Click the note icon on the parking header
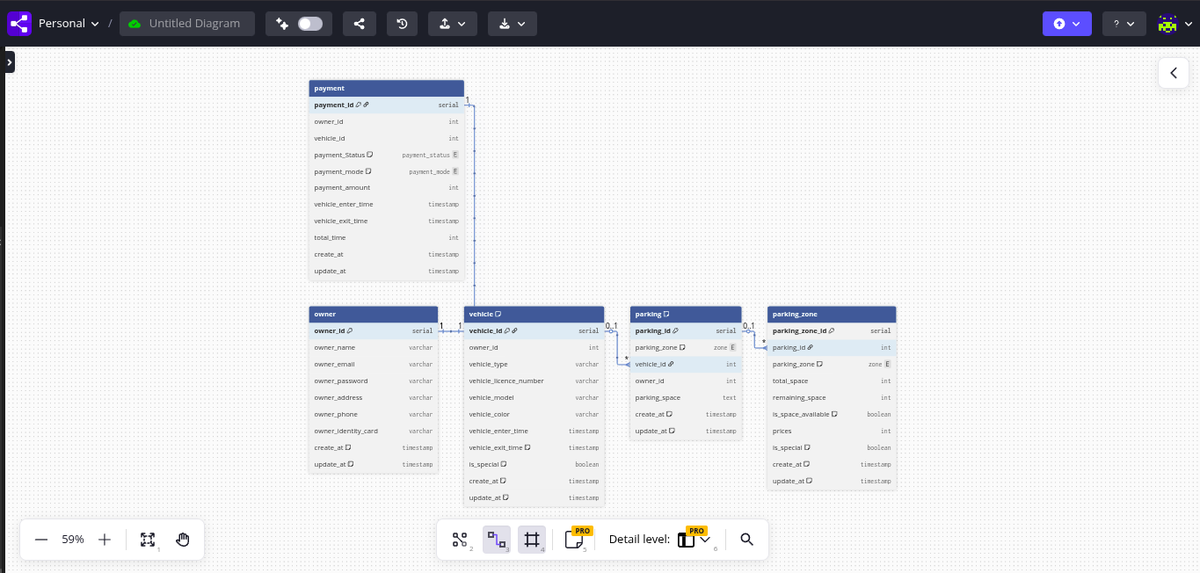The image size is (1200, 573). click(666, 314)
